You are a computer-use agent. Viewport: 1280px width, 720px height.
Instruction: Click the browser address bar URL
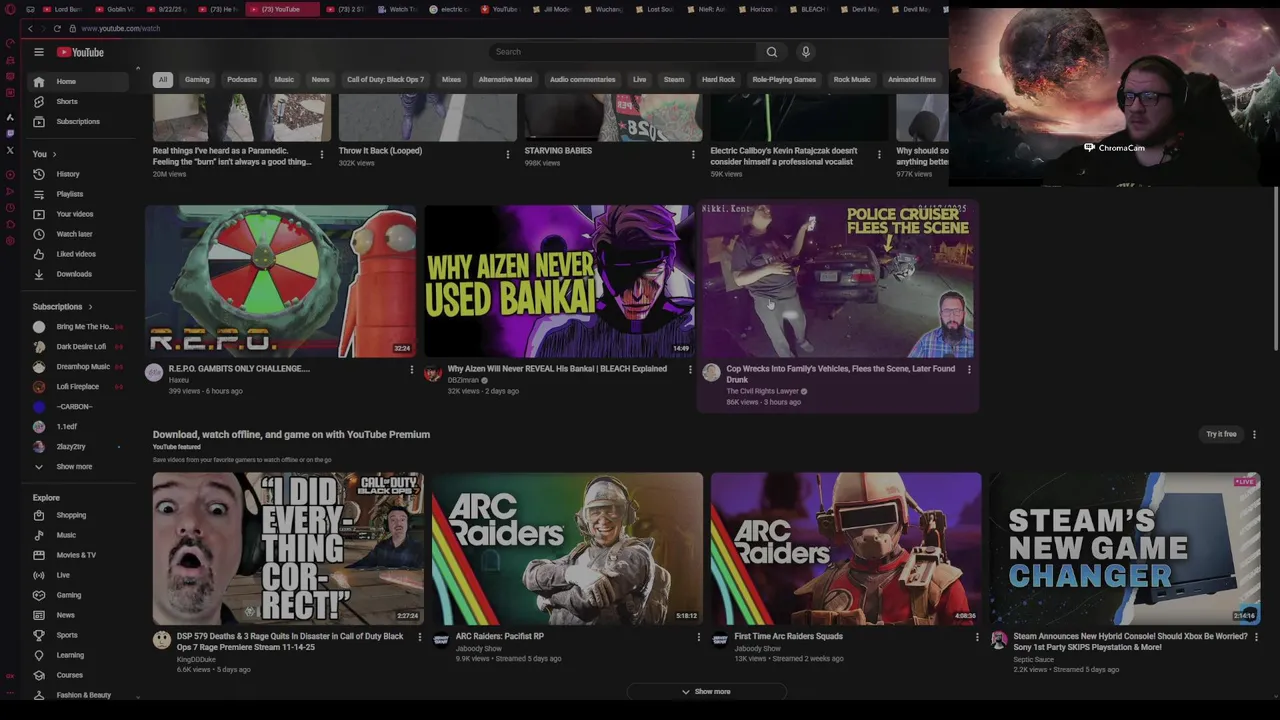point(120,28)
